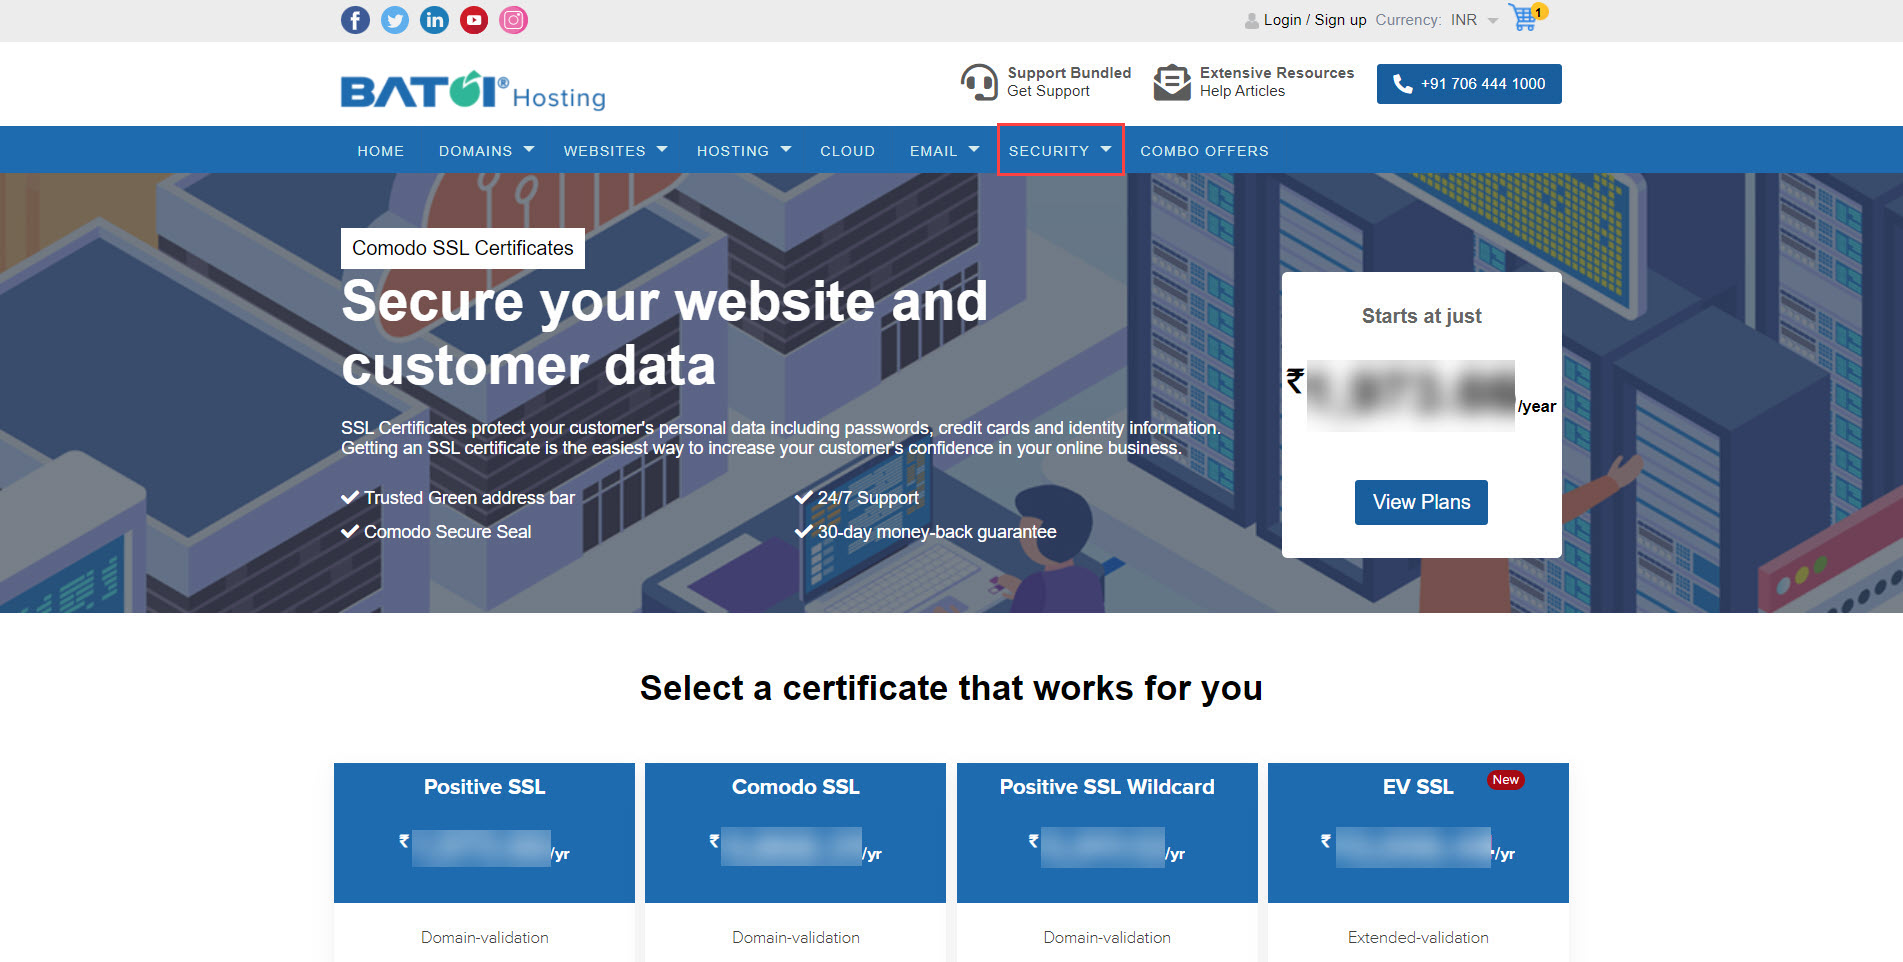The image size is (1903, 962).
Task: Open the YouTube social icon
Action: [474, 20]
